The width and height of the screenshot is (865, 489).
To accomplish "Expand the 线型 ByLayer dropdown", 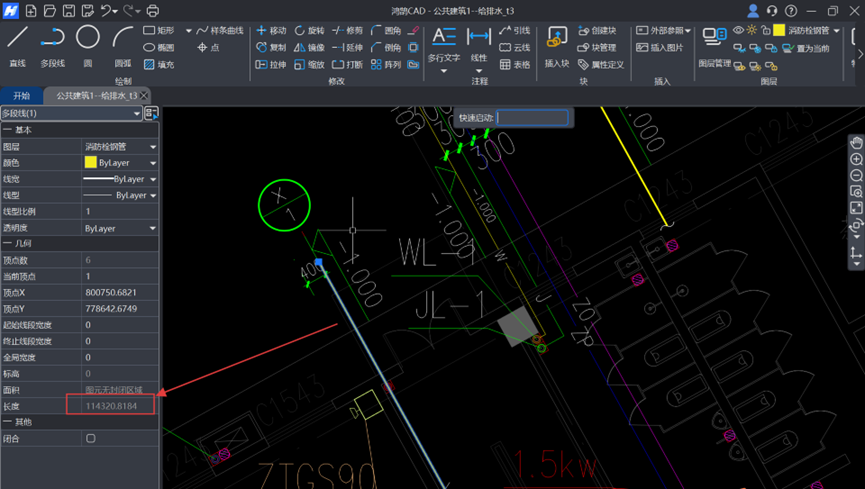I will coord(153,196).
